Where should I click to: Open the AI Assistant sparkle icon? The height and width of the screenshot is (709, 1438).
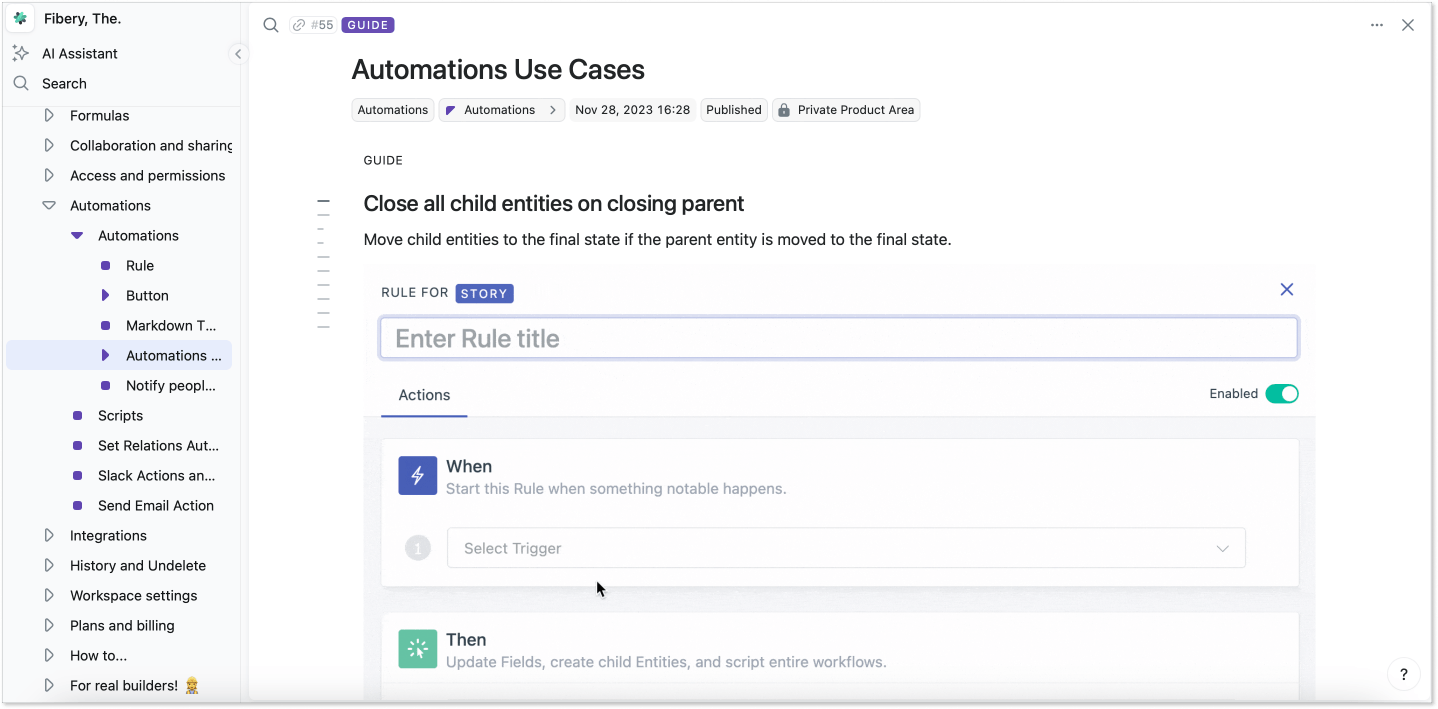click(x=20, y=53)
